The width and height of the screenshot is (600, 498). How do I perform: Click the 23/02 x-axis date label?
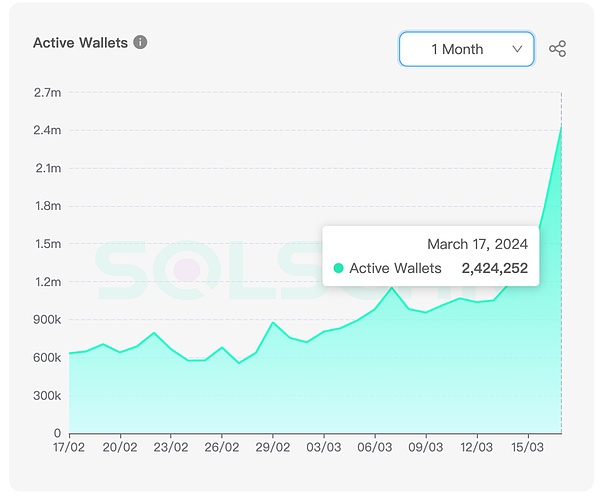(x=171, y=449)
